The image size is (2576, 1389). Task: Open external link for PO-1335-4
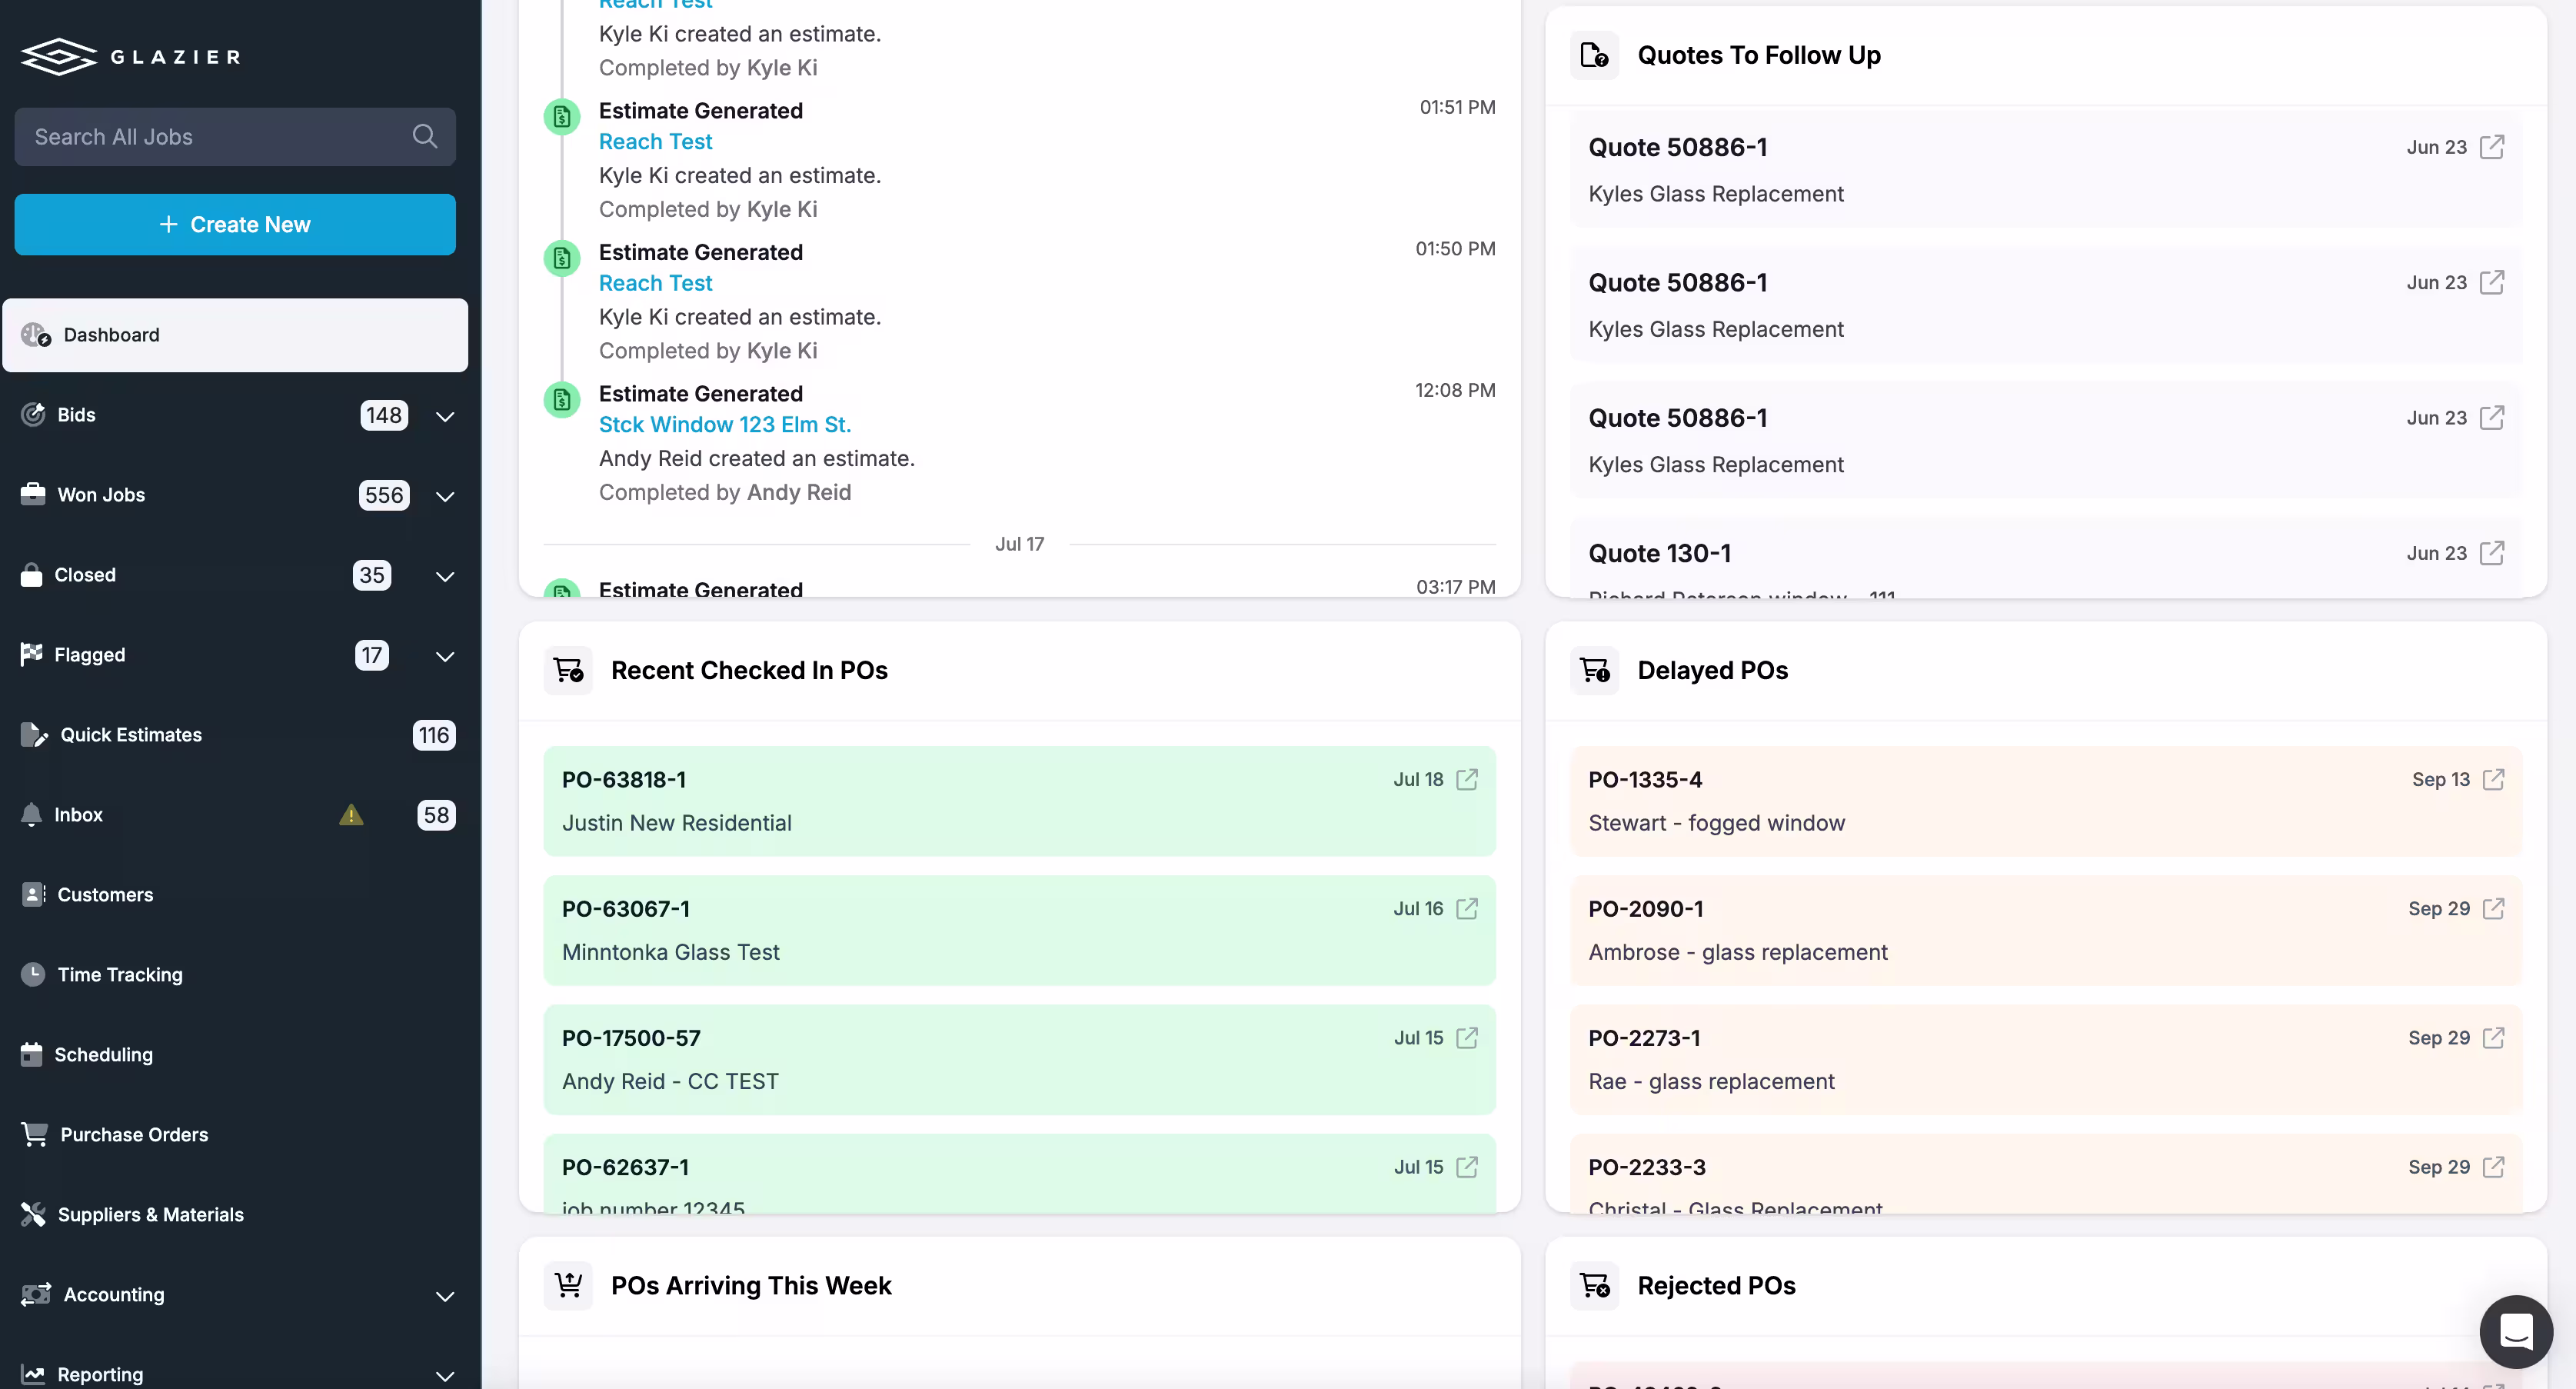pos(2493,779)
